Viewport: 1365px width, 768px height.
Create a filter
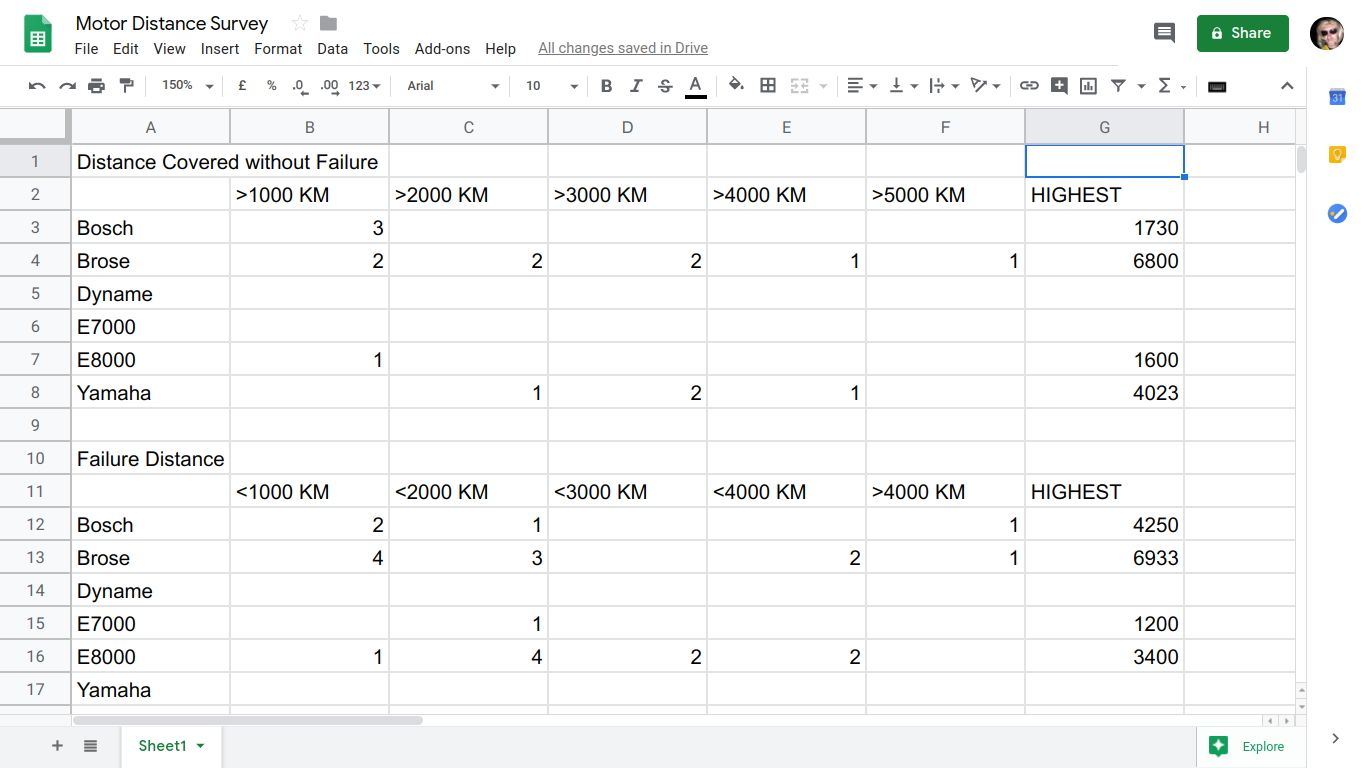click(x=1118, y=86)
